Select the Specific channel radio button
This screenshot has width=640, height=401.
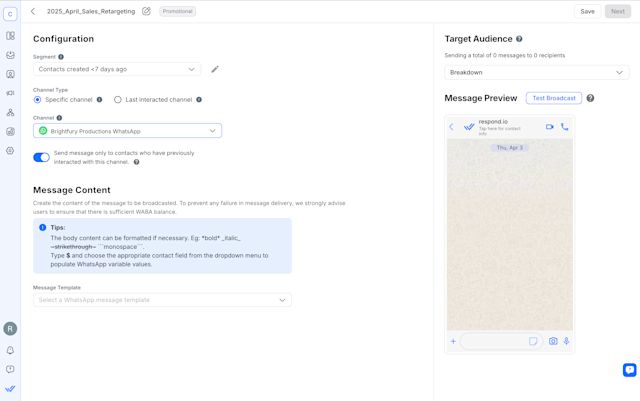coord(37,100)
